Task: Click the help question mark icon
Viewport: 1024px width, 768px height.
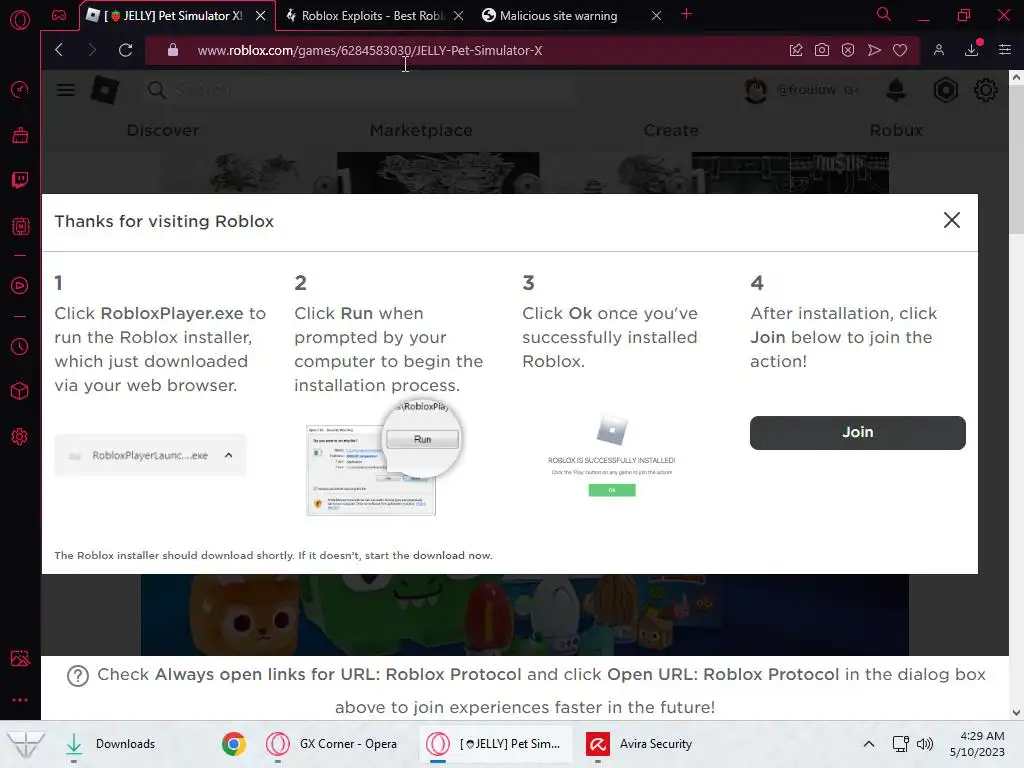Action: [78, 676]
